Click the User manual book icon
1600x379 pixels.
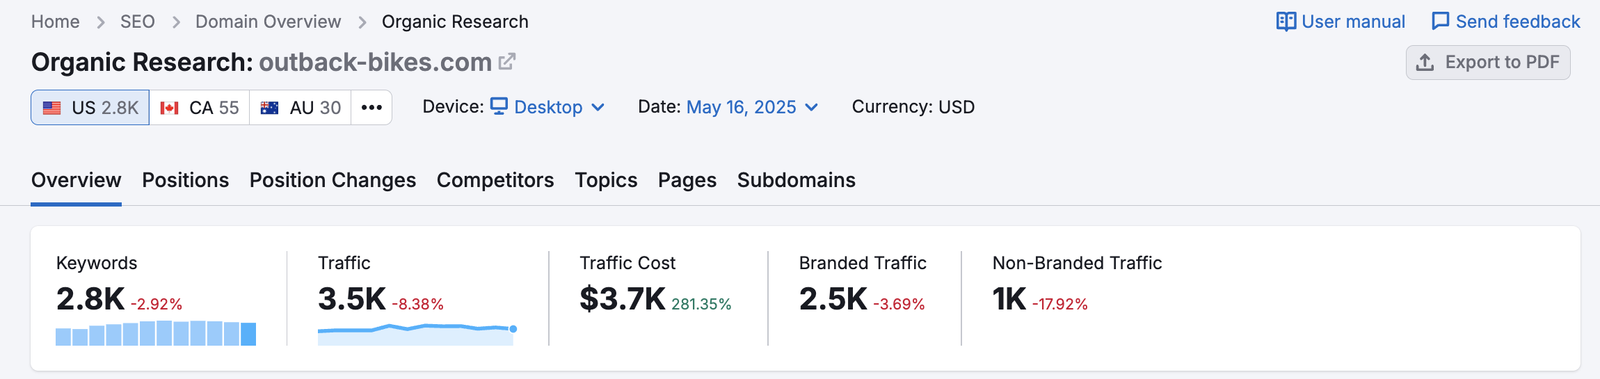(1286, 21)
